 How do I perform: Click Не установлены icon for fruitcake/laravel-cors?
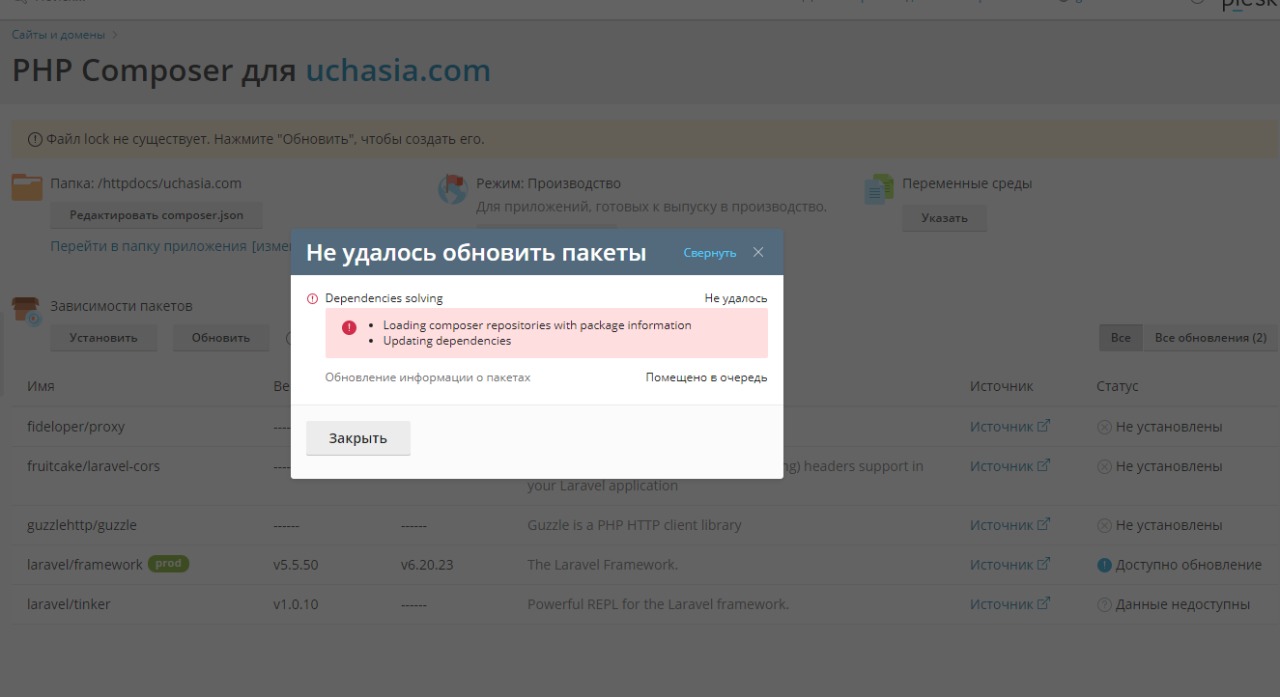[x=1104, y=466]
